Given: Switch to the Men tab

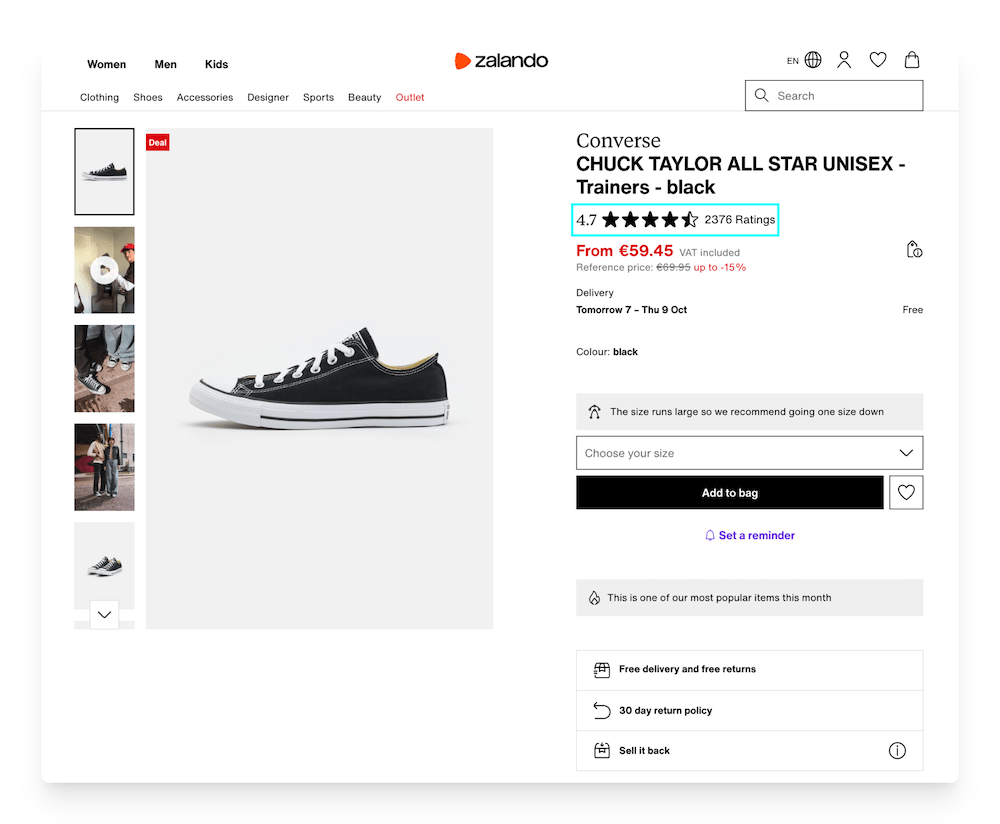Looking at the screenshot, I should pos(165,65).
